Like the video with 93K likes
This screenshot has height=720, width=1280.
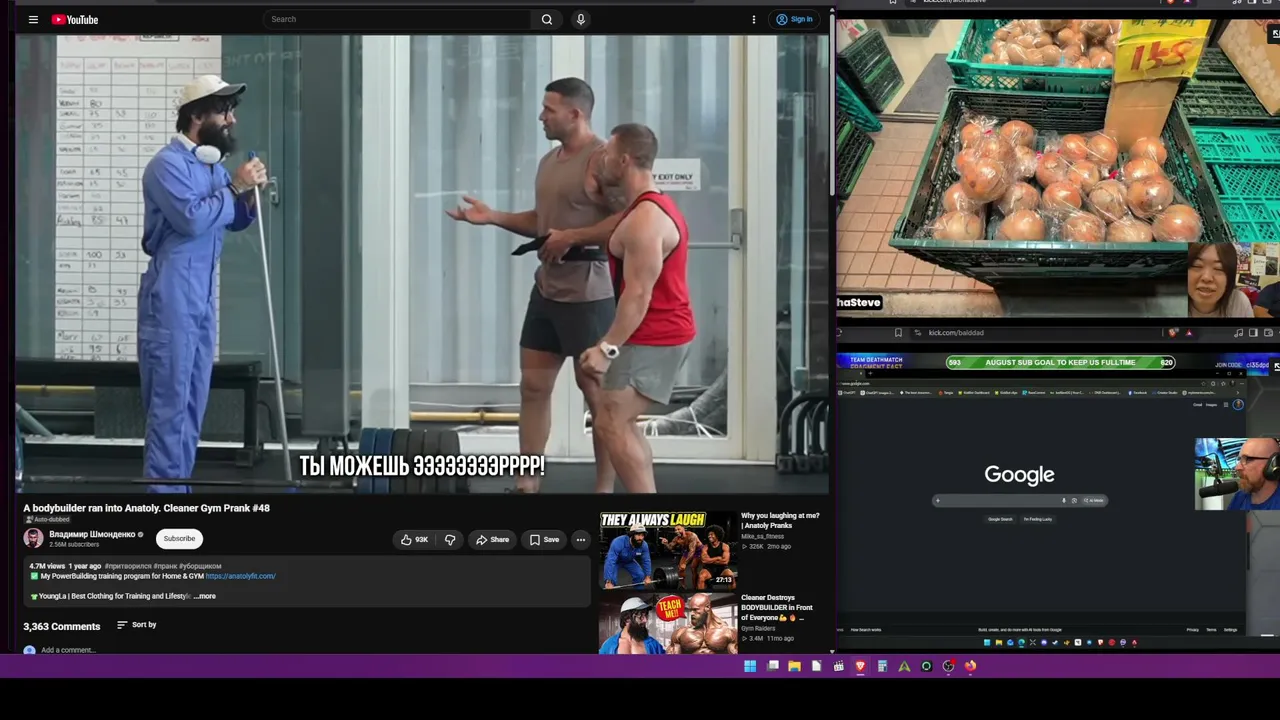pyautogui.click(x=414, y=540)
